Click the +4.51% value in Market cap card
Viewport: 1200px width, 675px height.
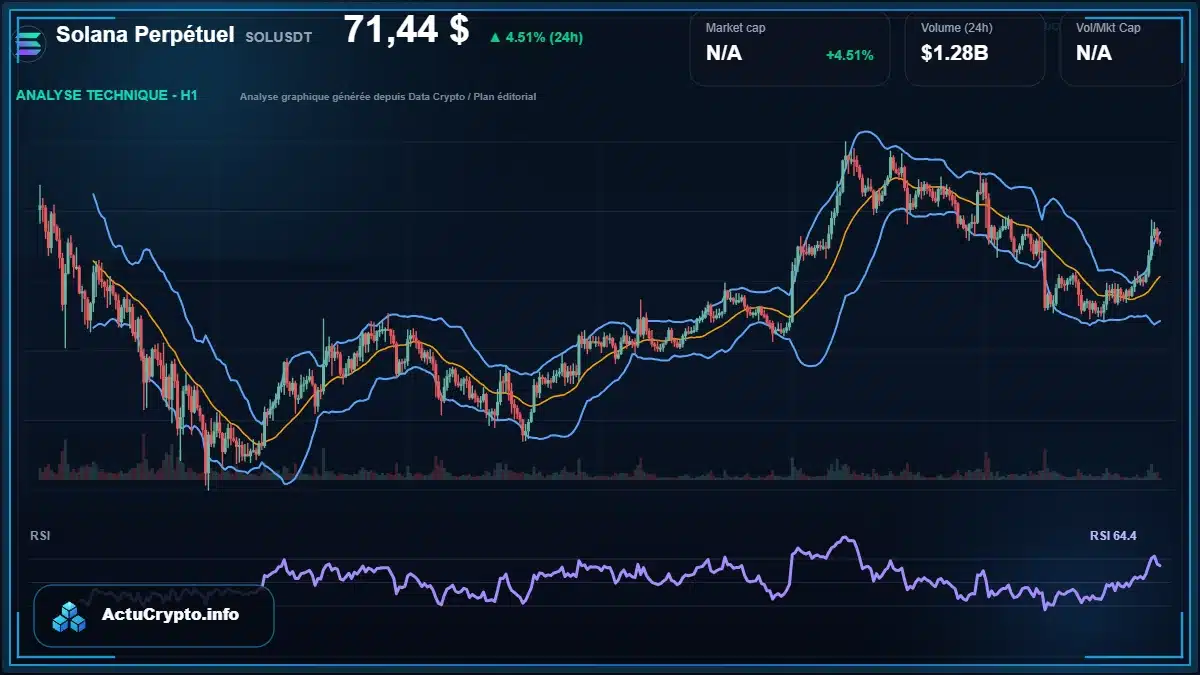pos(849,55)
